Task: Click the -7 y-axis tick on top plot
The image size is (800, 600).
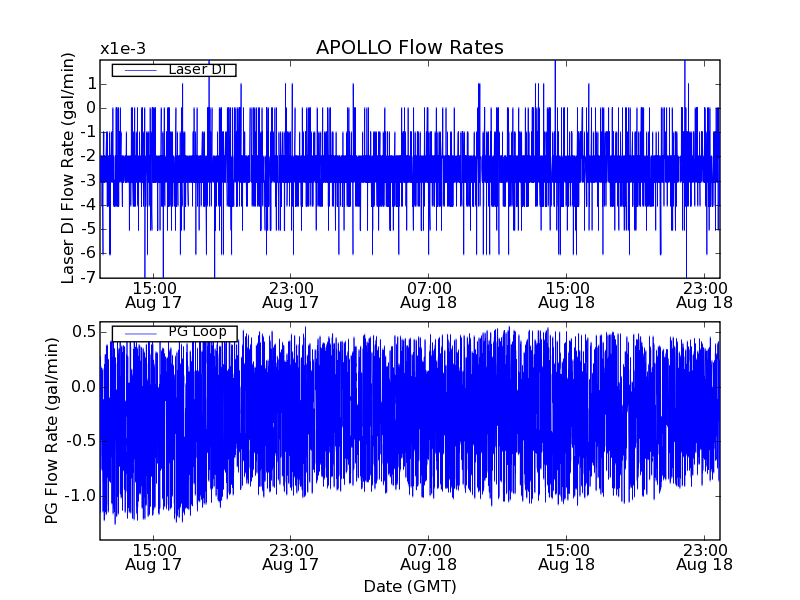Action: pos(88,277)
